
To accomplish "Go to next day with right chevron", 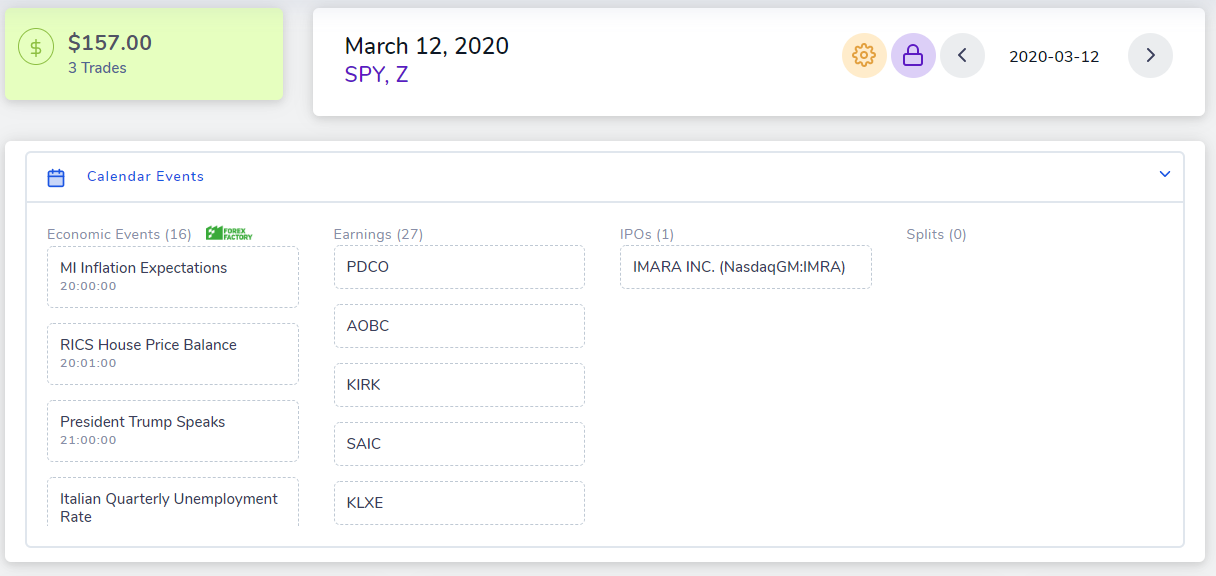I will tap(1150, 56).
